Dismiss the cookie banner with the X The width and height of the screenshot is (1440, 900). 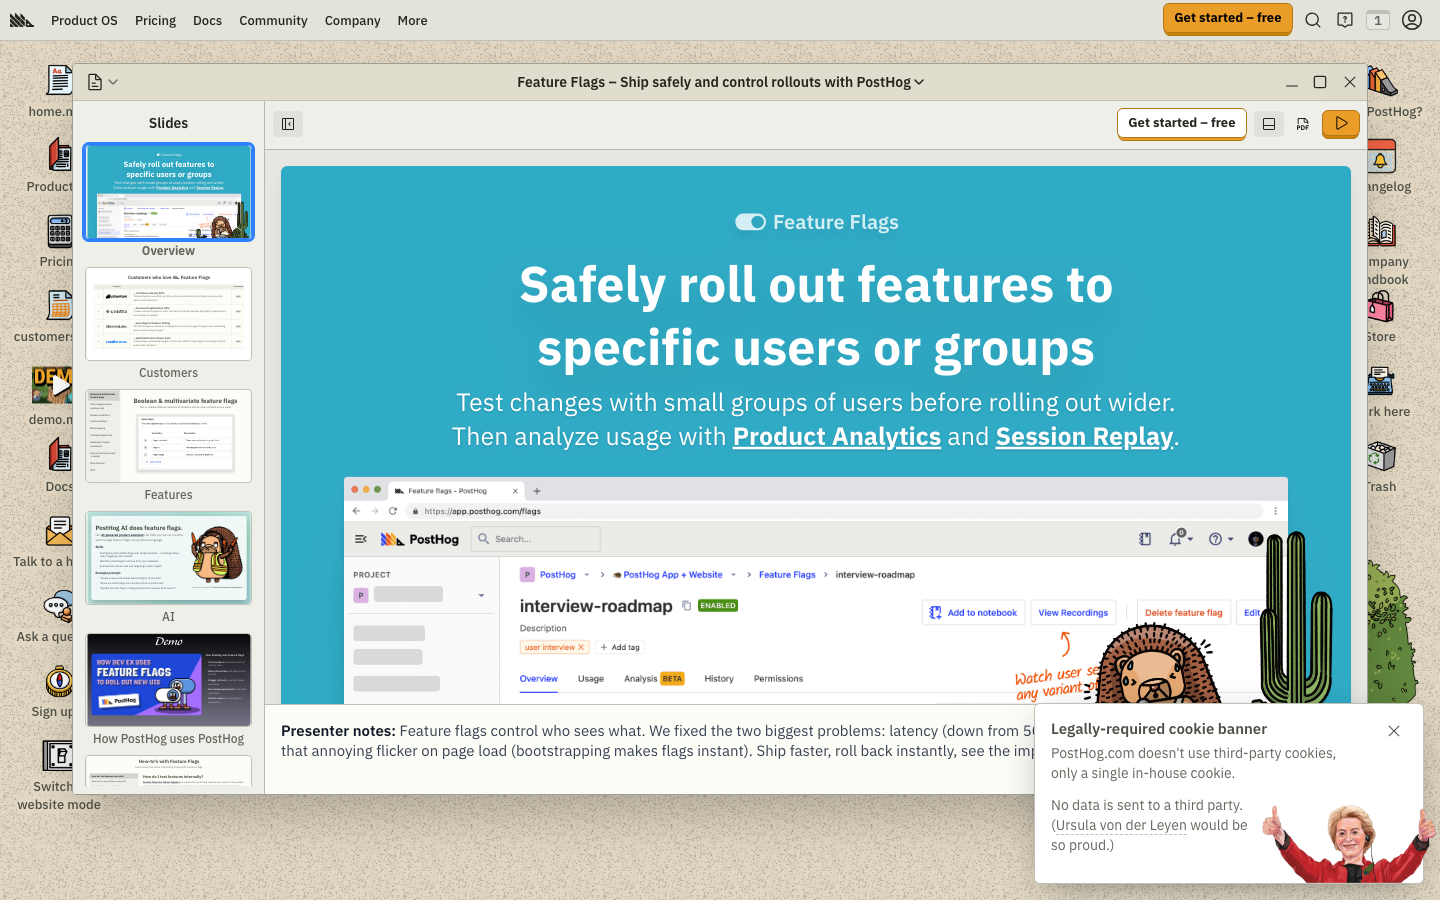pos(1394,731)
